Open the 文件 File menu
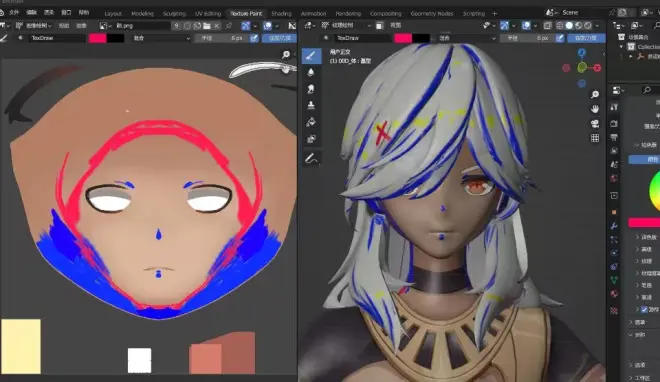Screen dimensions: 660x382 (x=14, y=13)
